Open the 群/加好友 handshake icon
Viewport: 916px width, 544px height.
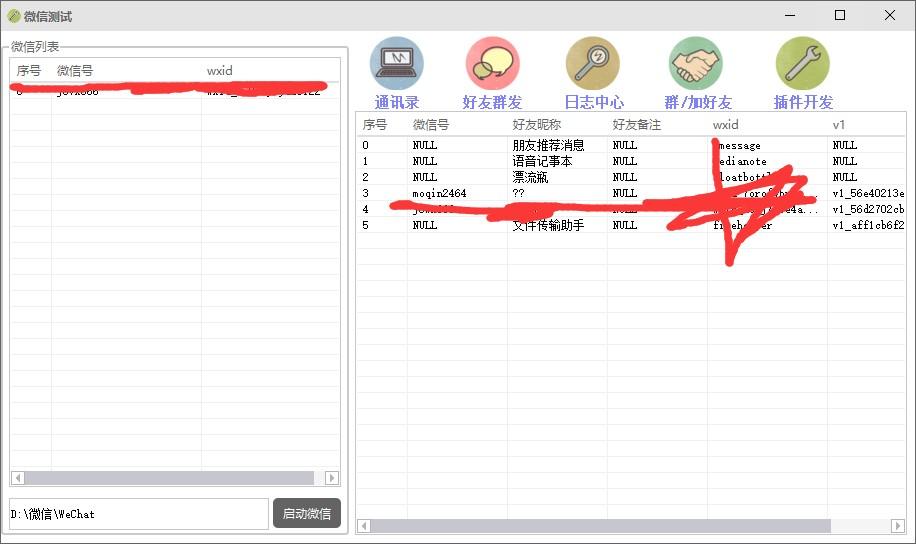tap(696, 63)
